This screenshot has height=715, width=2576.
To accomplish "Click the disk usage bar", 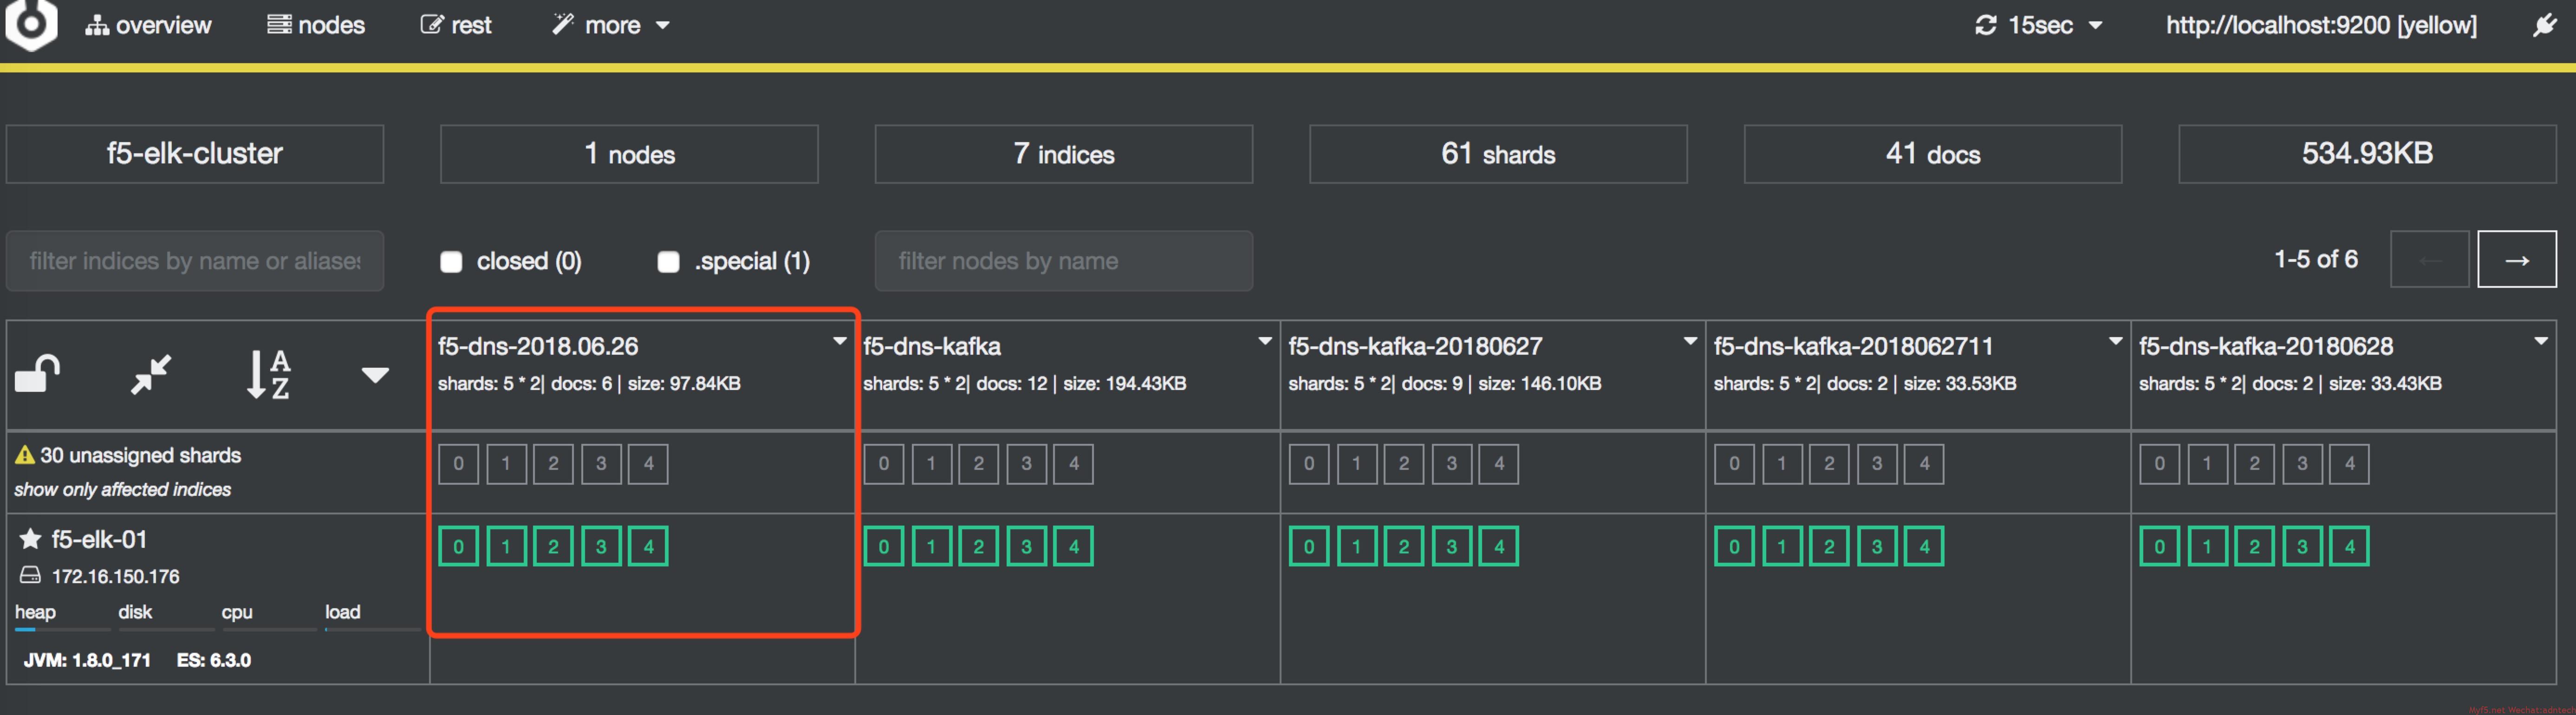I will click(166, 629).
